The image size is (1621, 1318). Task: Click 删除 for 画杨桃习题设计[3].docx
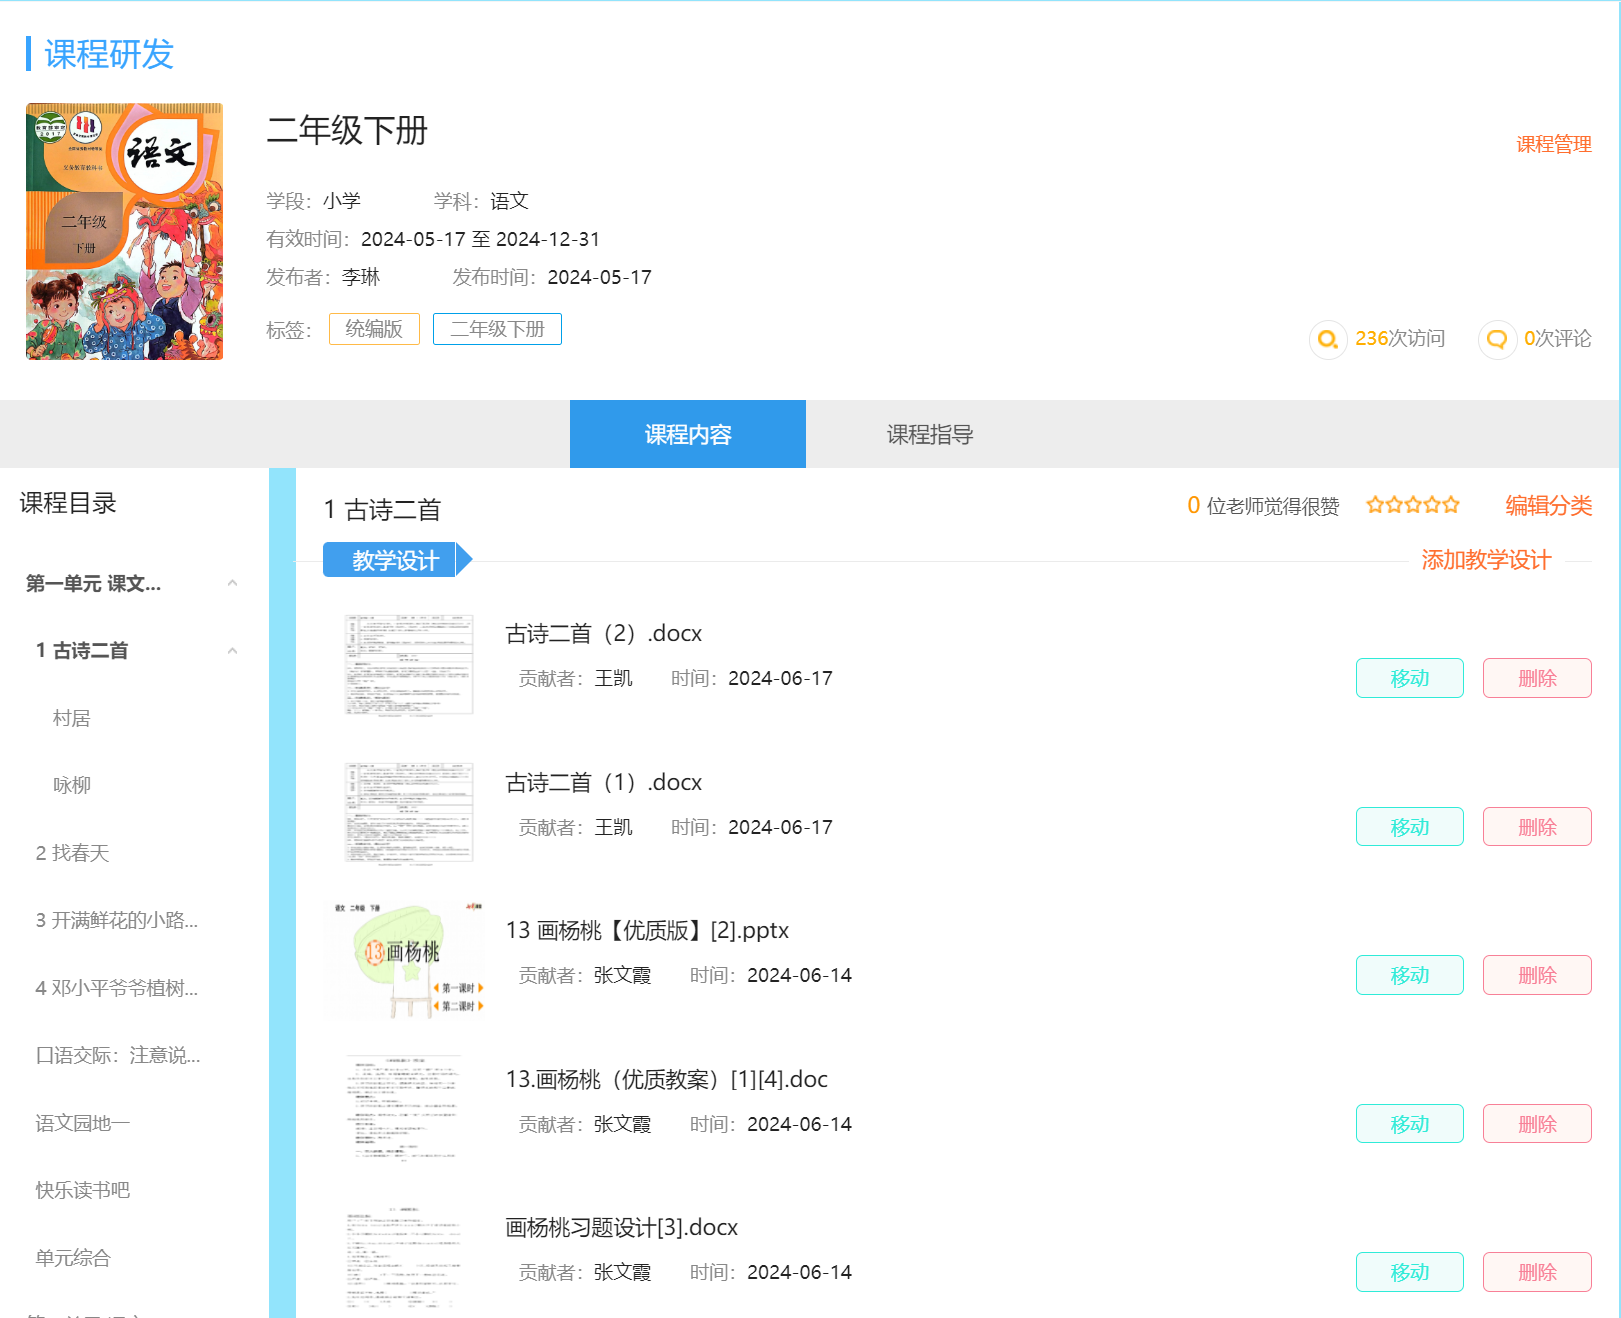click(1537, 1272)
